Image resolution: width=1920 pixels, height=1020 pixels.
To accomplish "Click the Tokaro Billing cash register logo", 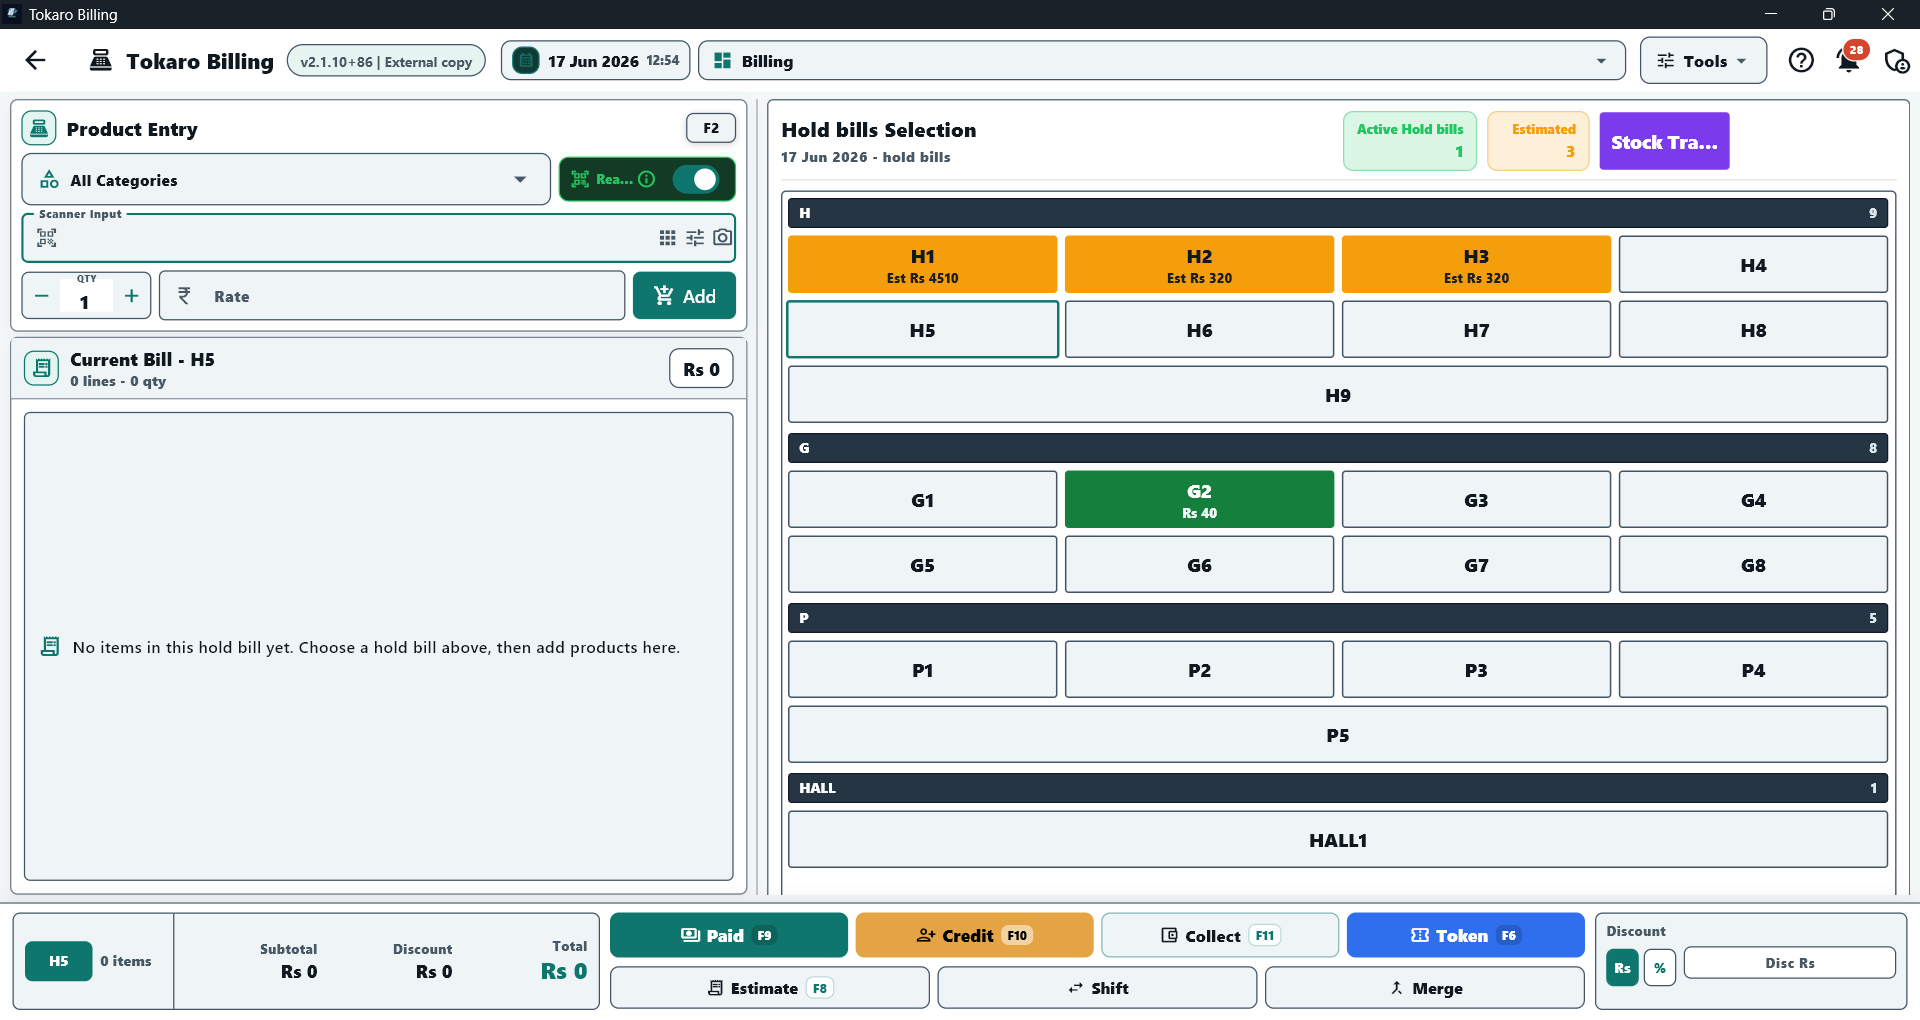I will [x=101, y=60].
